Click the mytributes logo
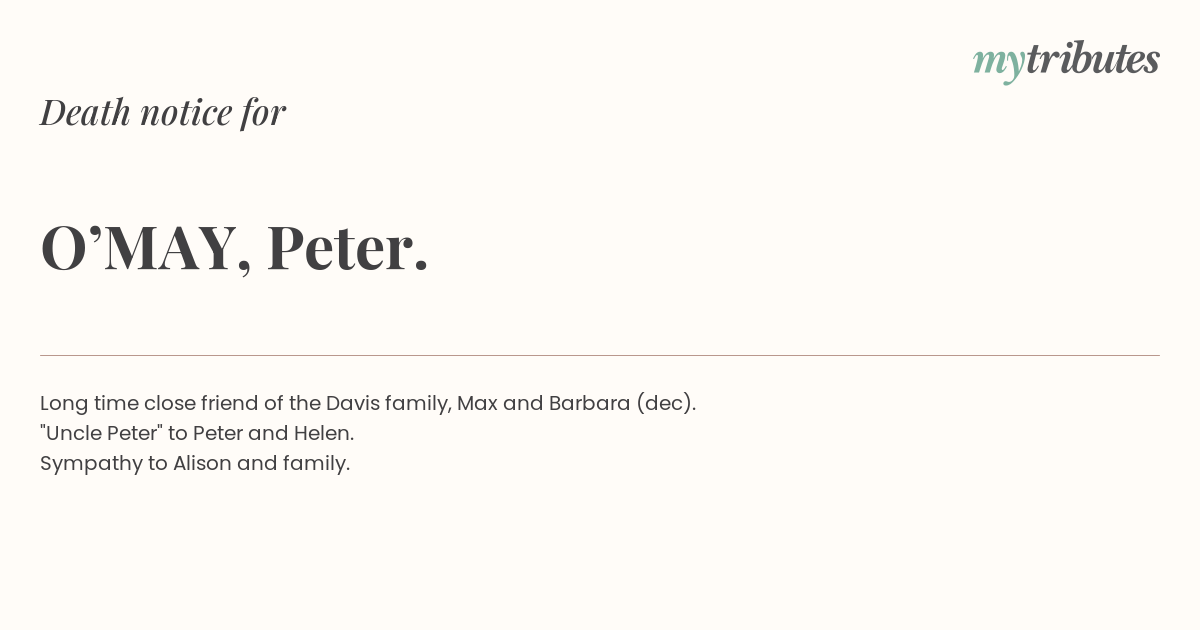This screenshot has width=1200, height=630. (1066, 61)
